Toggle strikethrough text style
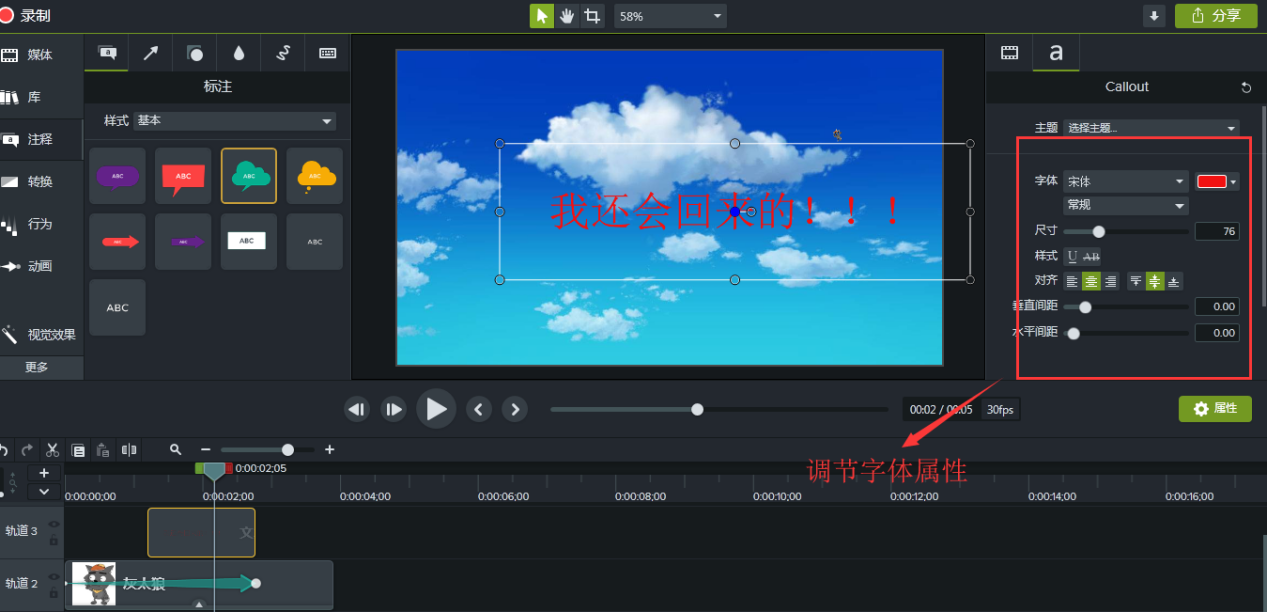 point(1091,257)
